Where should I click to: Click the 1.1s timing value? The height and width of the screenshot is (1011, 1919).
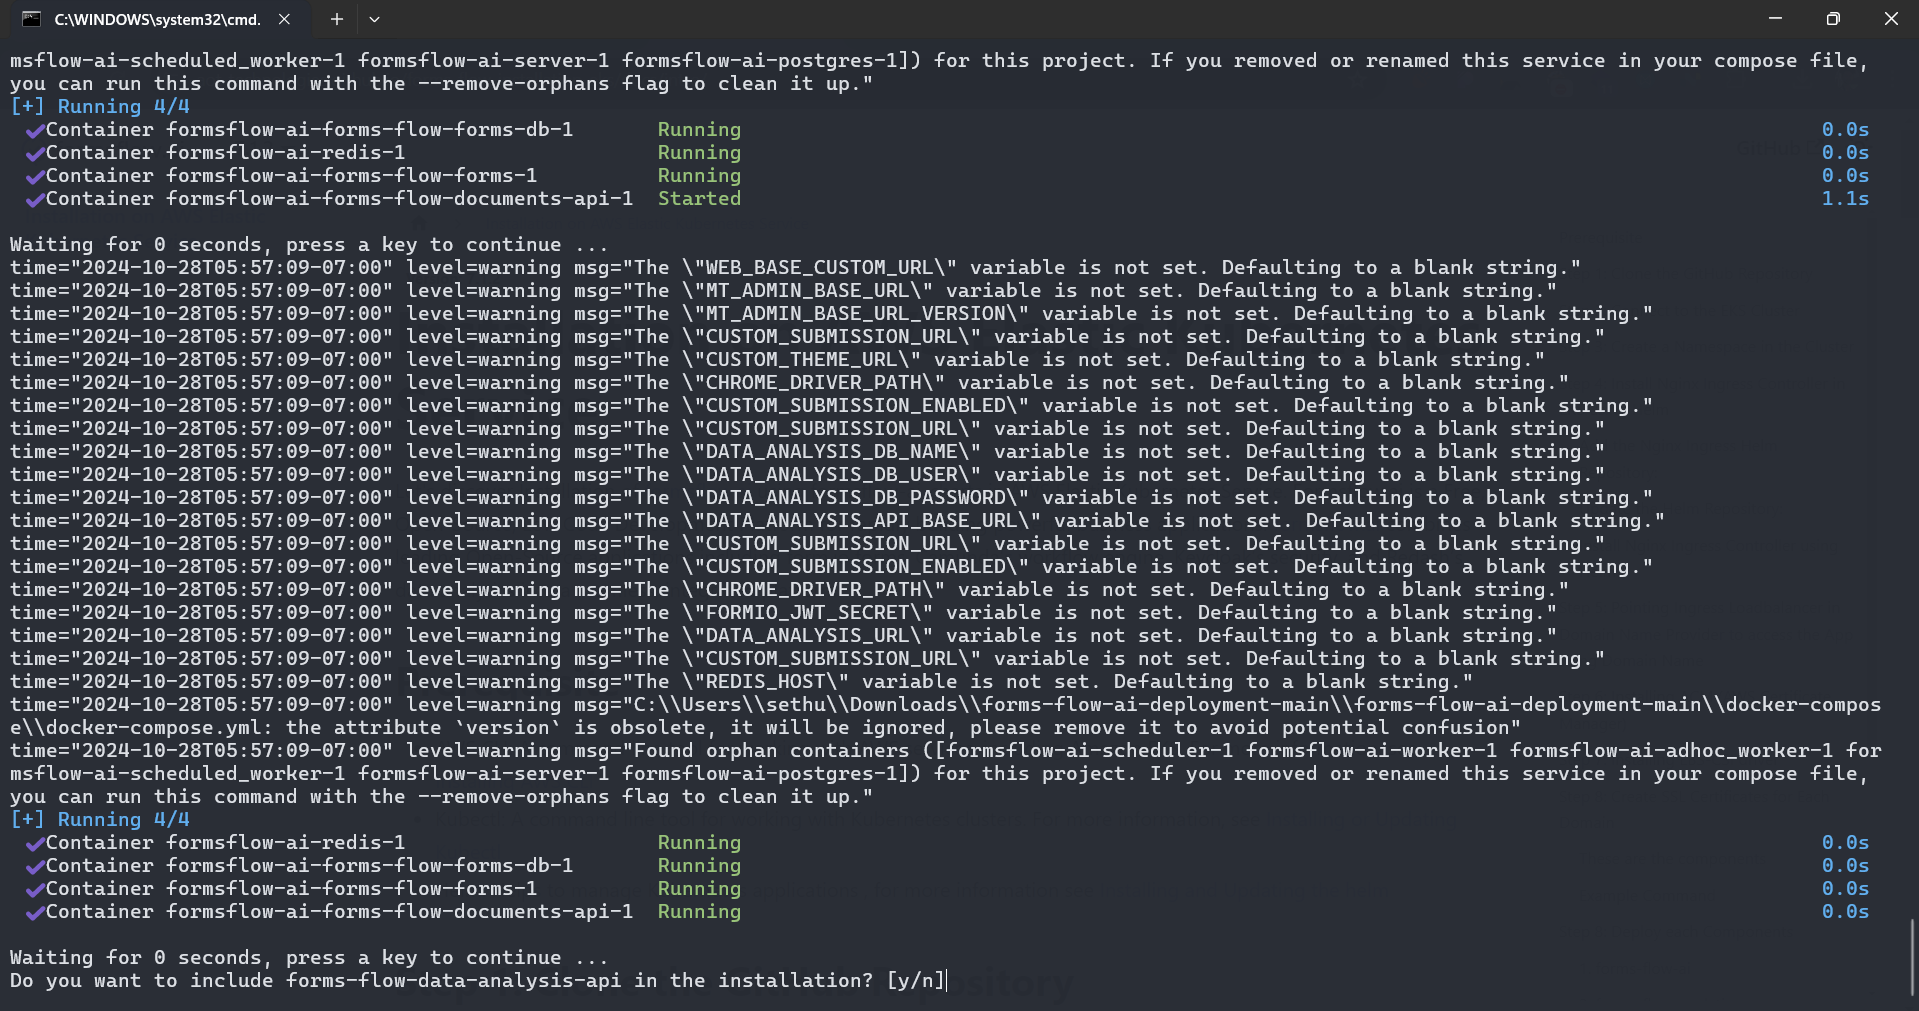pyautogui.click(x=1845, y=198)
